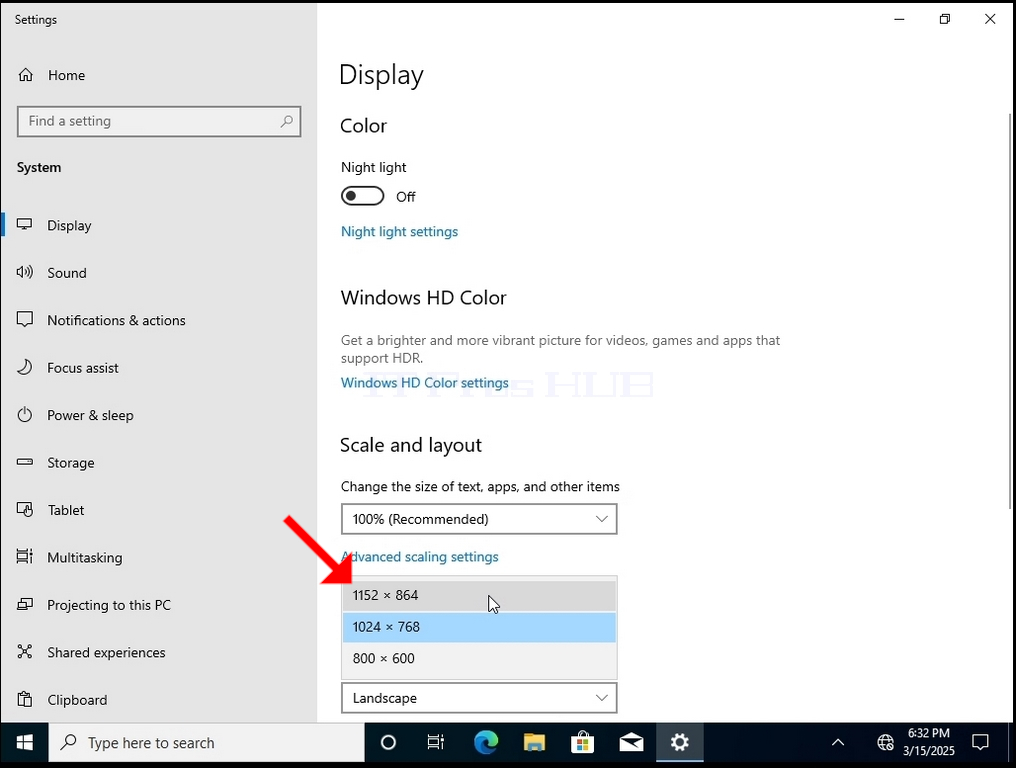The width and height of the screenshot is (1016, 768).
Task: Click the search magnifier in Find a setting
Action: (x=286, y=121)
